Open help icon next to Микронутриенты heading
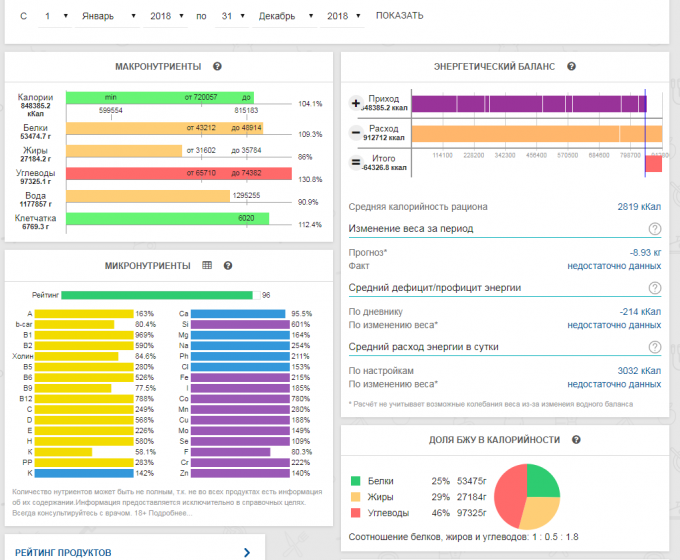The height and width of the screenshot is (560, 680). coord(228,266)
